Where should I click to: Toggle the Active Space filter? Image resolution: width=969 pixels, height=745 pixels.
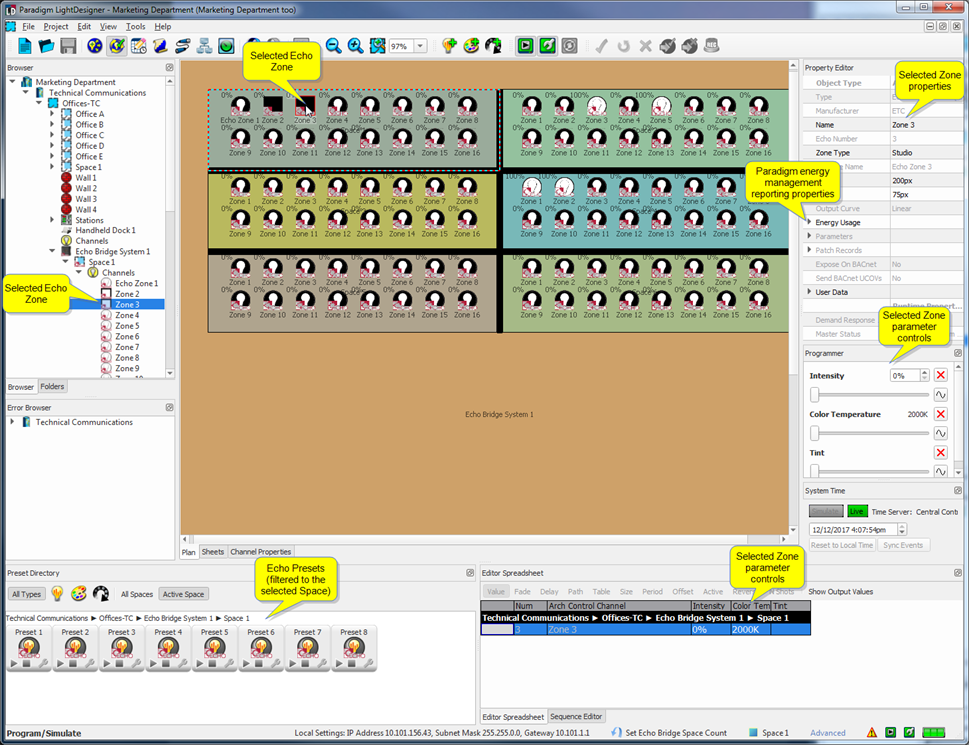pyautogui.click(x=183, y=594)
